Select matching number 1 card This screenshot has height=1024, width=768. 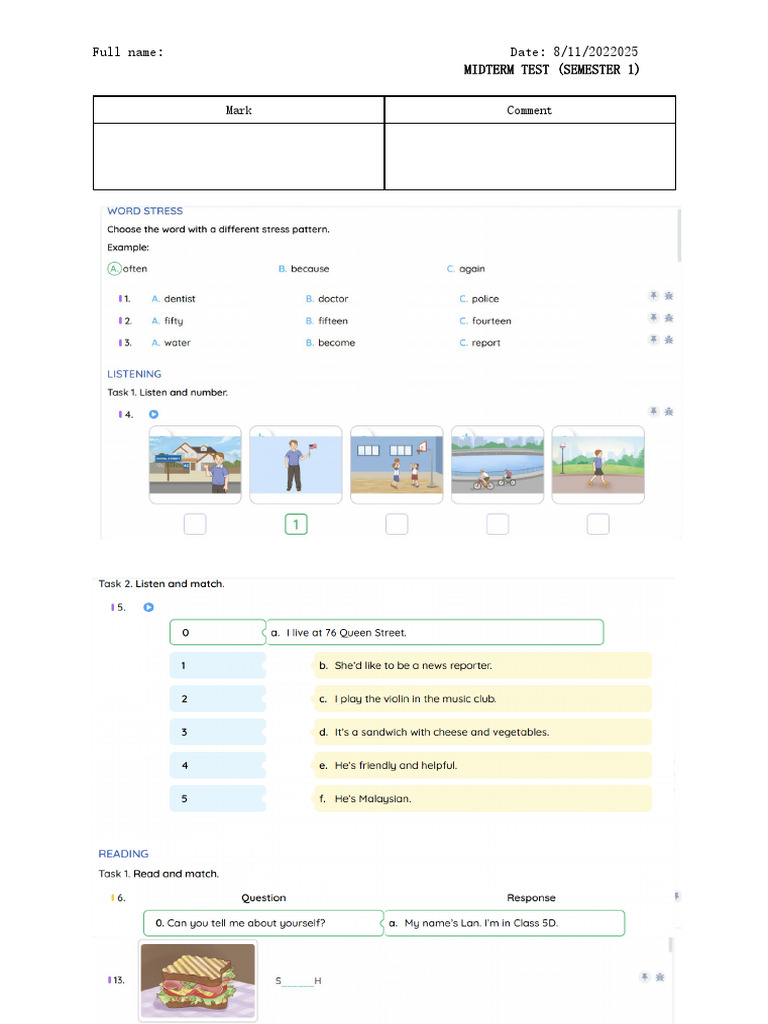(217, 665)
